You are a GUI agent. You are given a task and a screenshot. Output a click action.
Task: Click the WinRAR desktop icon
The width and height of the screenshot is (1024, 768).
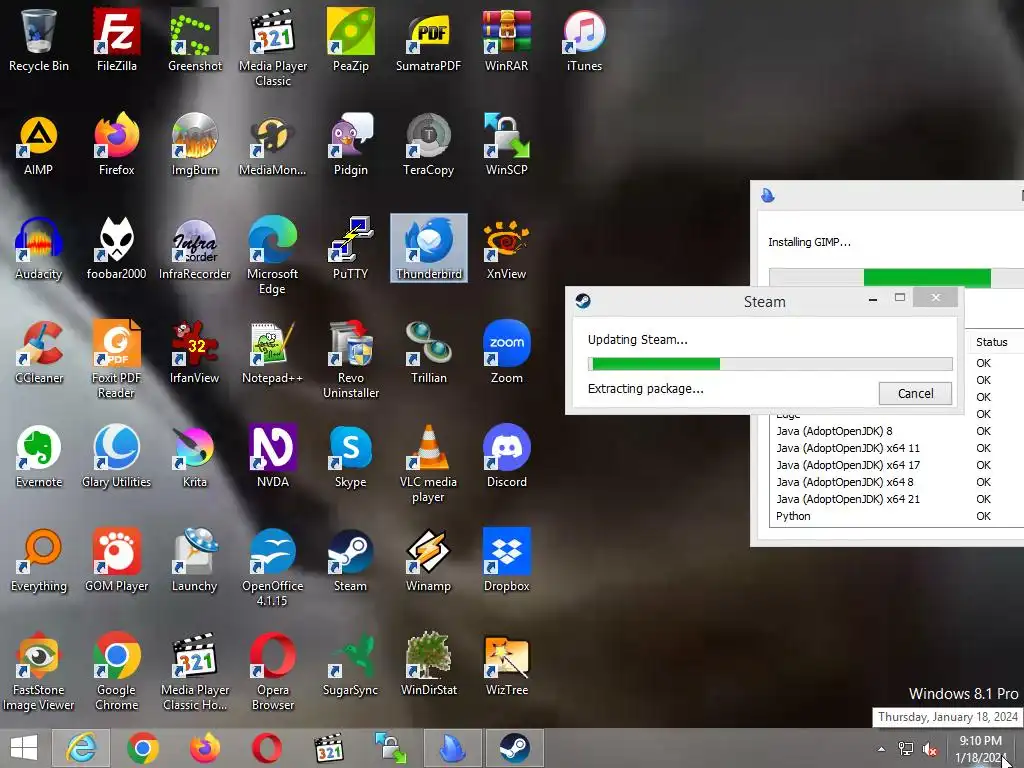(506, 41)
